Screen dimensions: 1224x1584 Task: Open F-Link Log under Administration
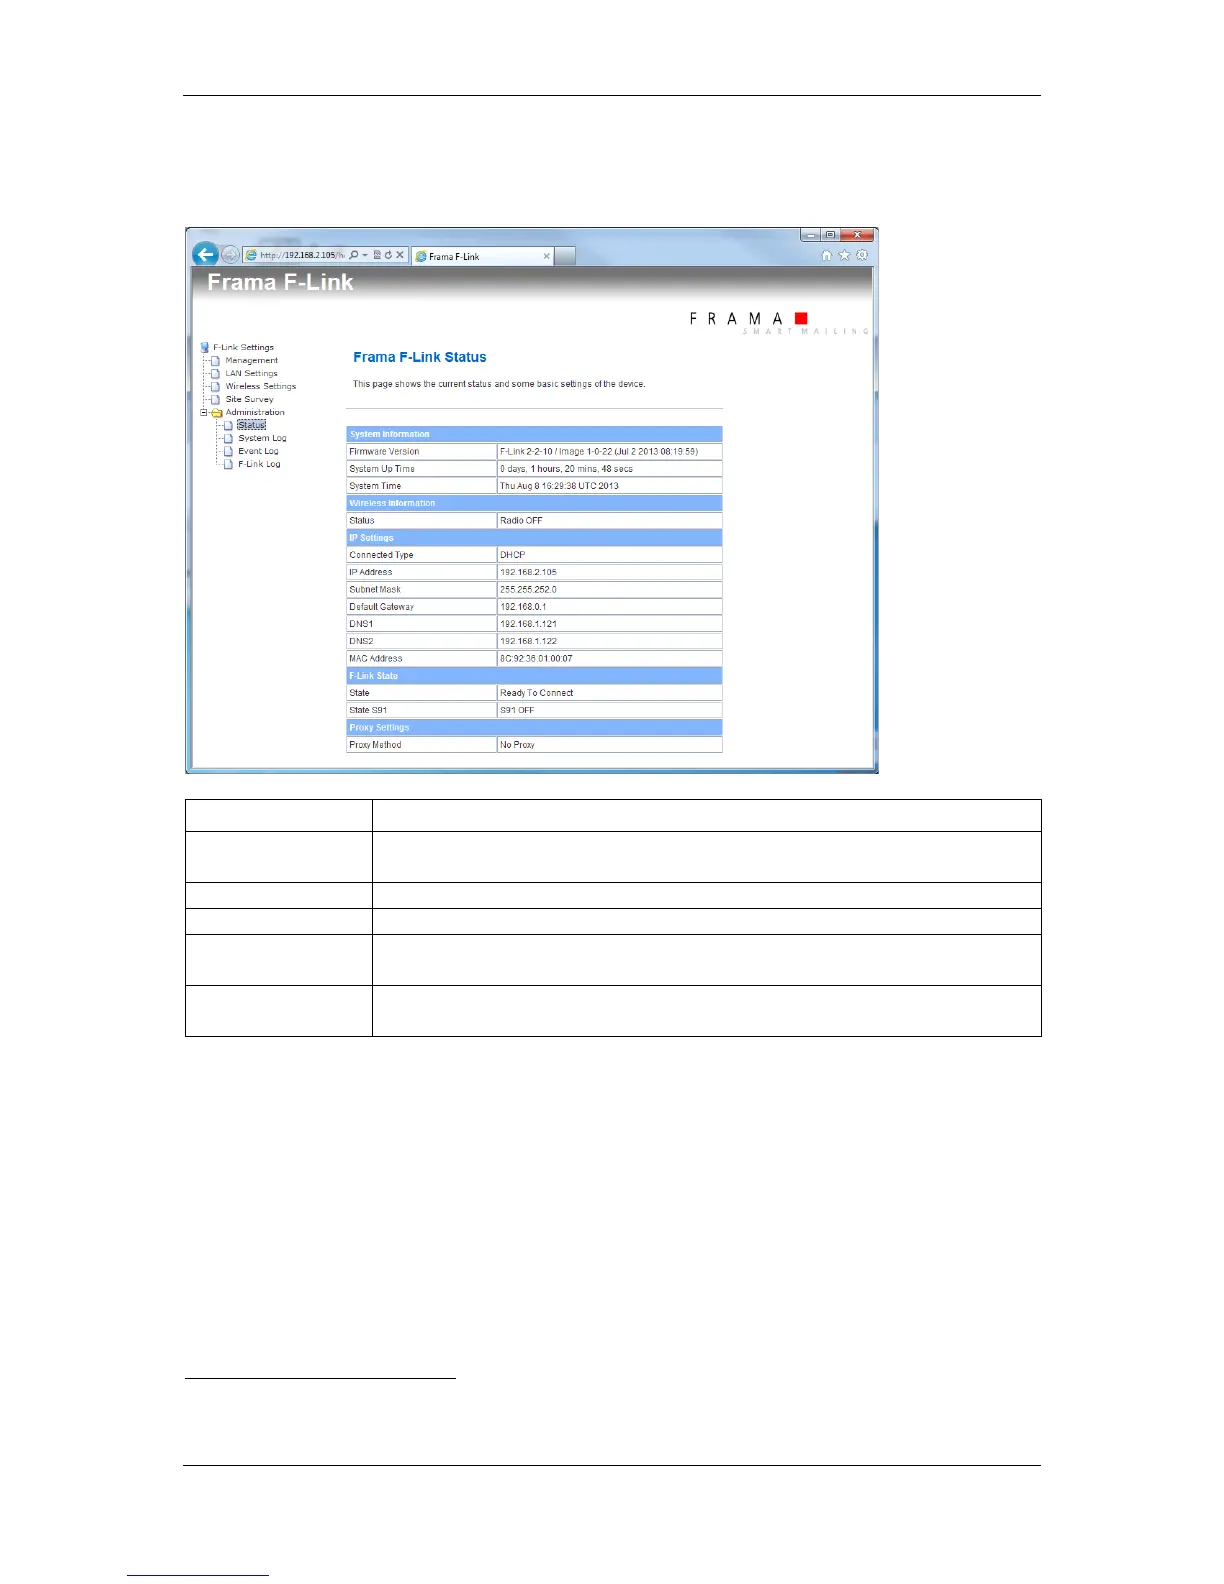coord(259,464)
